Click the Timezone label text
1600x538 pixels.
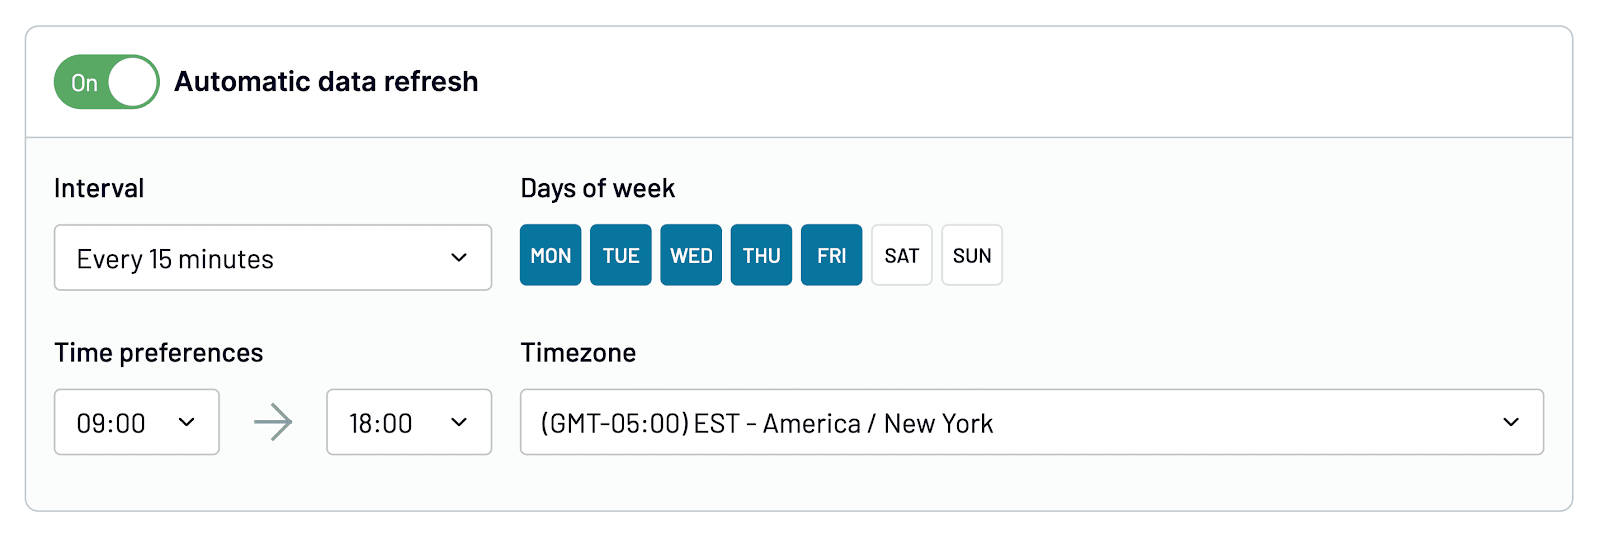coord(578,353)
